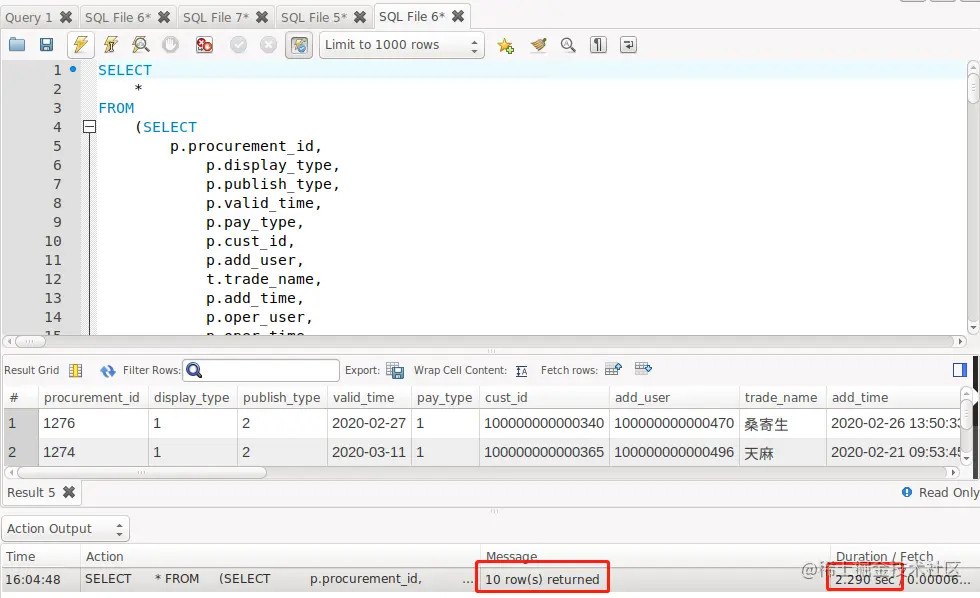Sort by trade_name column header
This screenshot has height=598, width=980.
click(781, 397)
